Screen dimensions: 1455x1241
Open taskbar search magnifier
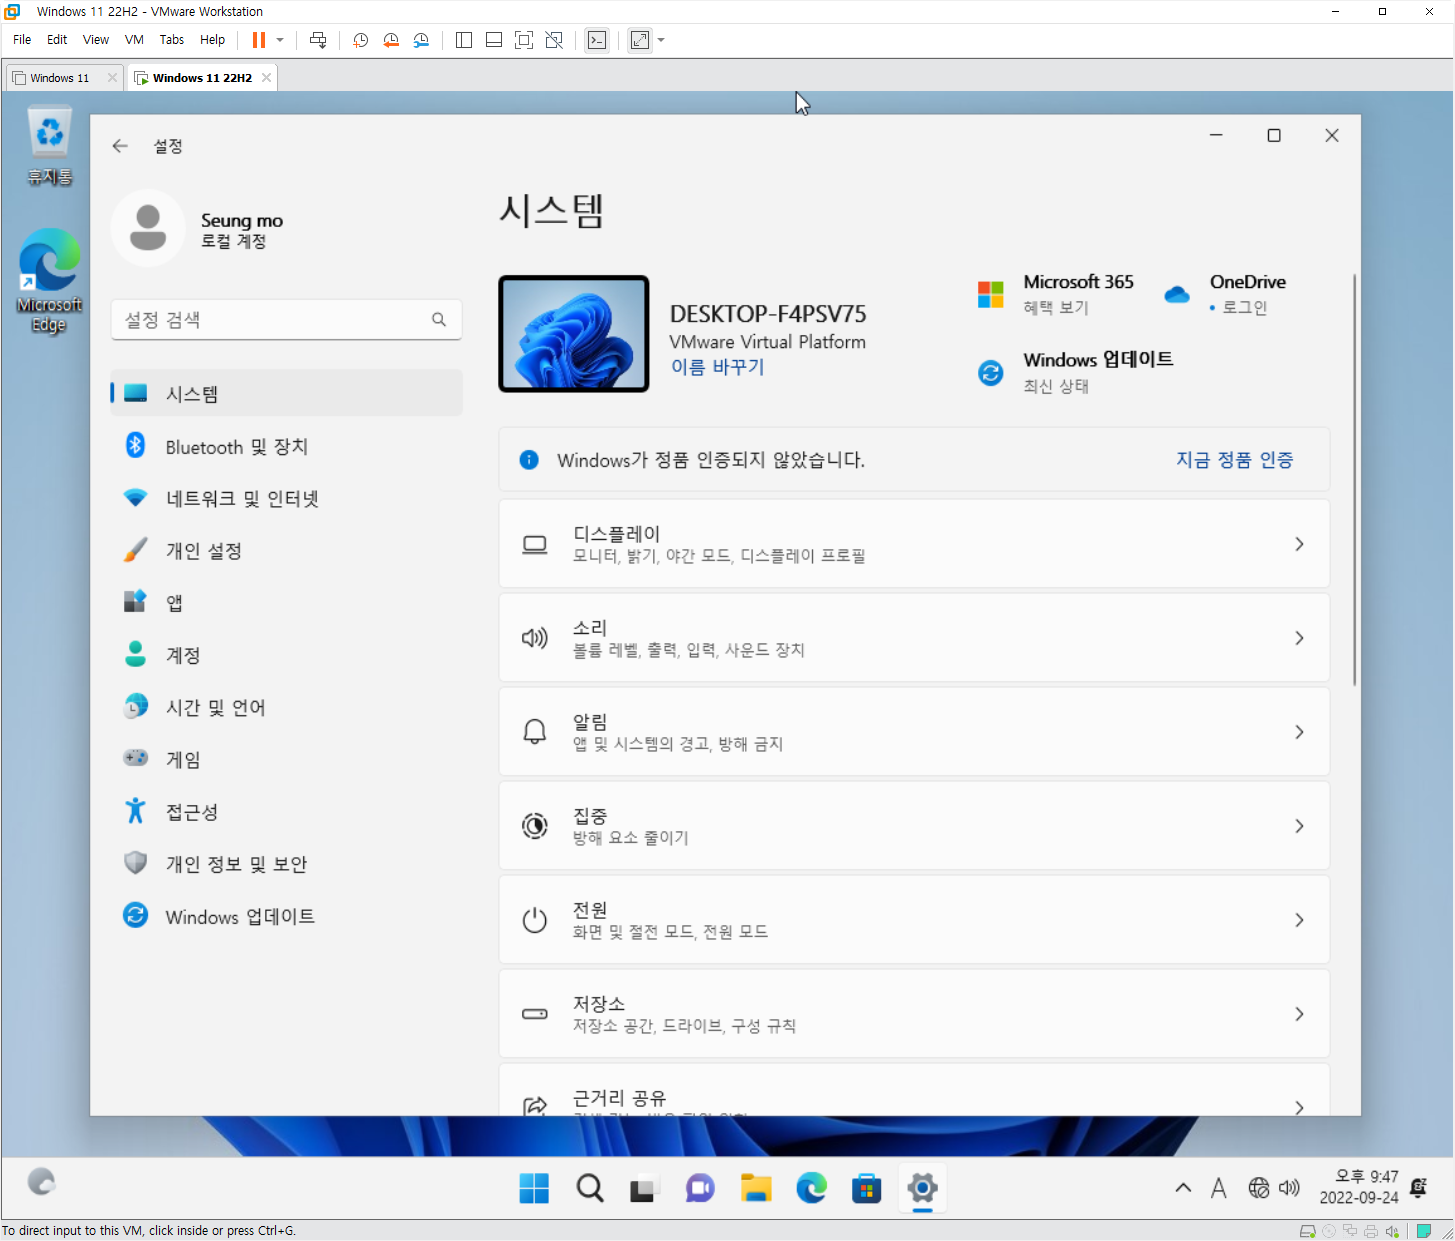pyautogui.click(x=590, y=1188)
